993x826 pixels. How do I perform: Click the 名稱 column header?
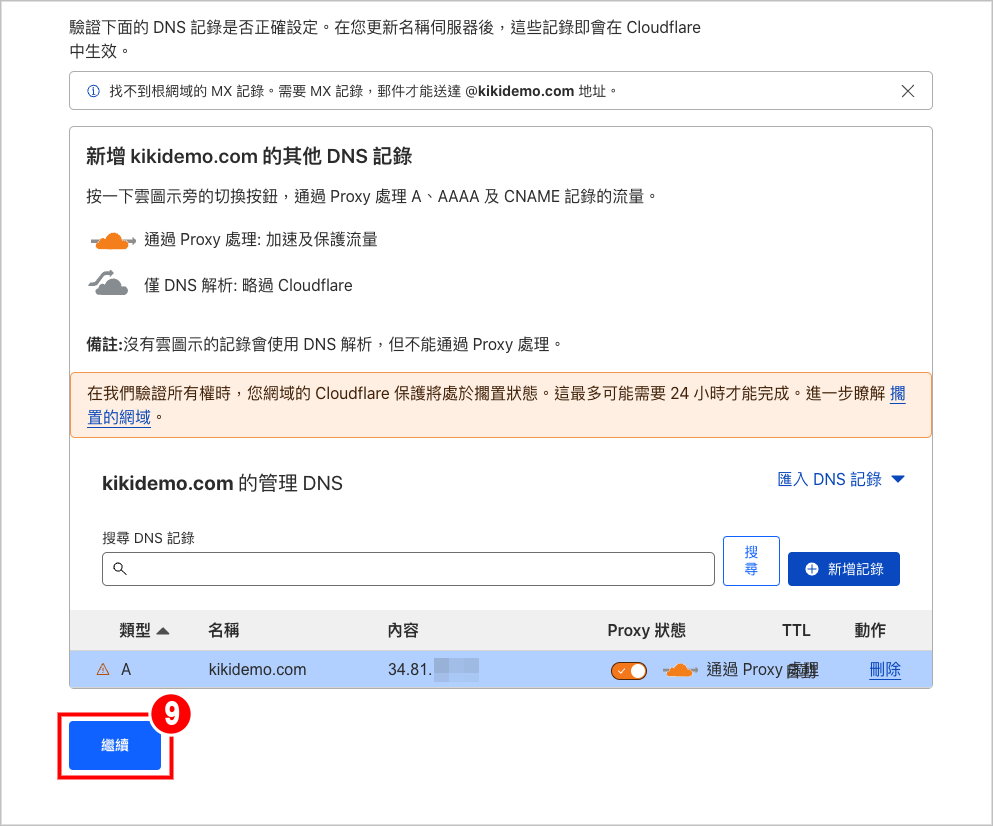(x=224, y=630)
